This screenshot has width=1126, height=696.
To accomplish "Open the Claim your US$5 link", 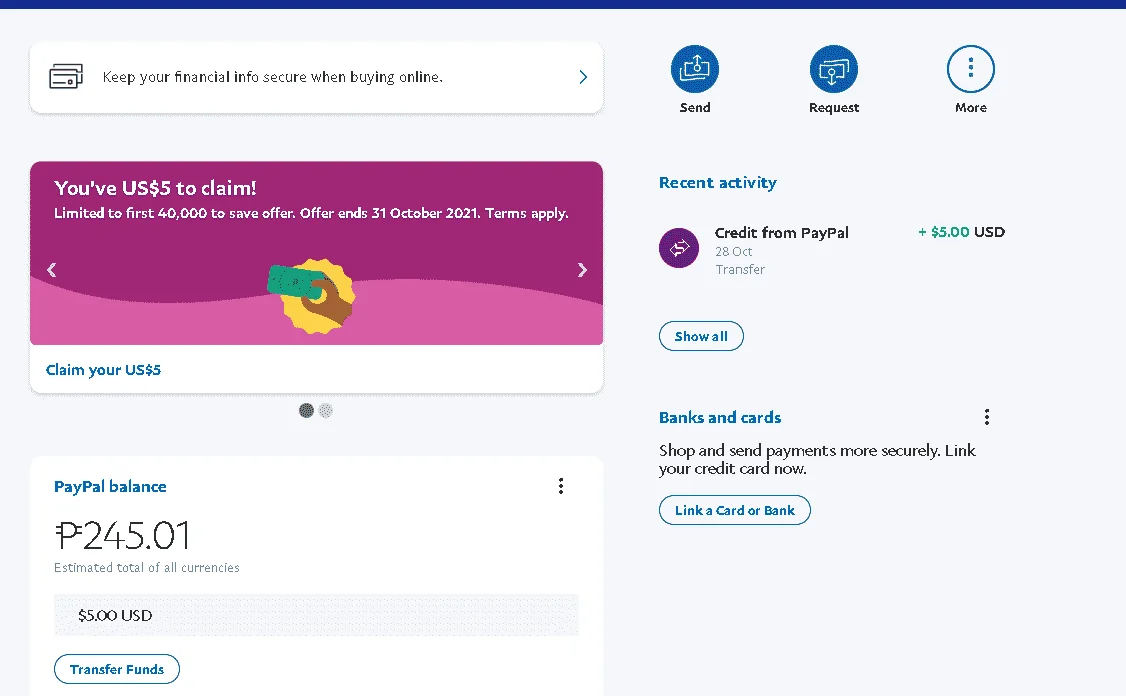I will click(x=103, y=370).
